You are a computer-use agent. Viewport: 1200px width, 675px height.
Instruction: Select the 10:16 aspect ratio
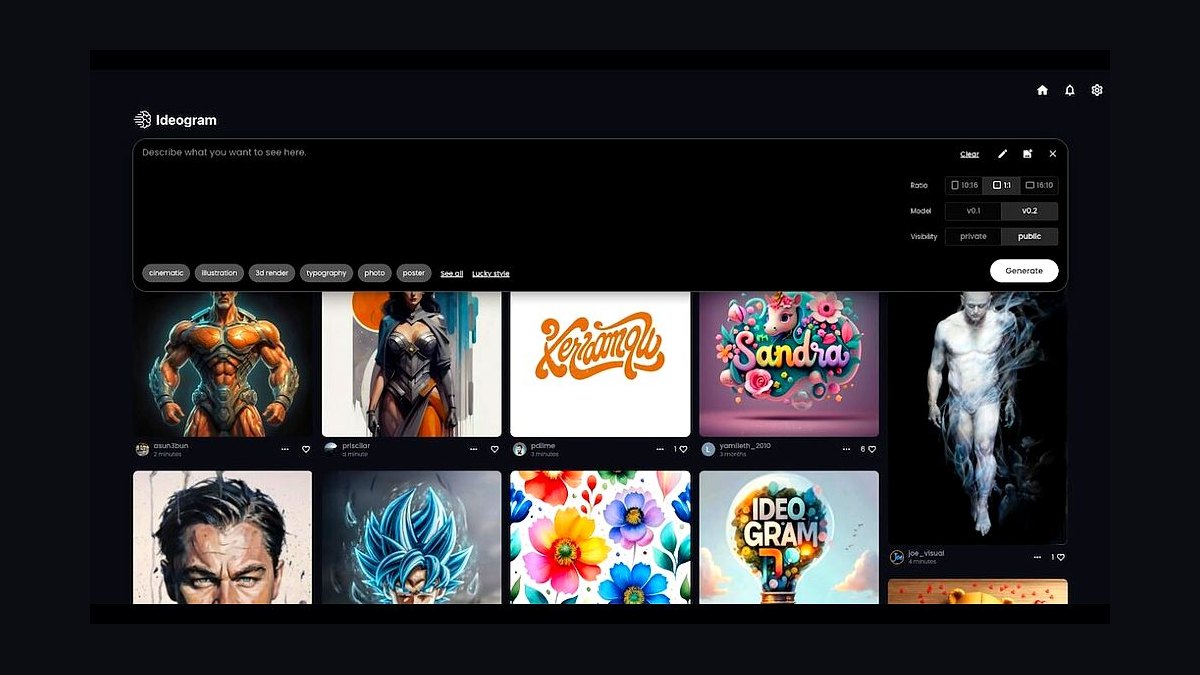pos(964,185)
